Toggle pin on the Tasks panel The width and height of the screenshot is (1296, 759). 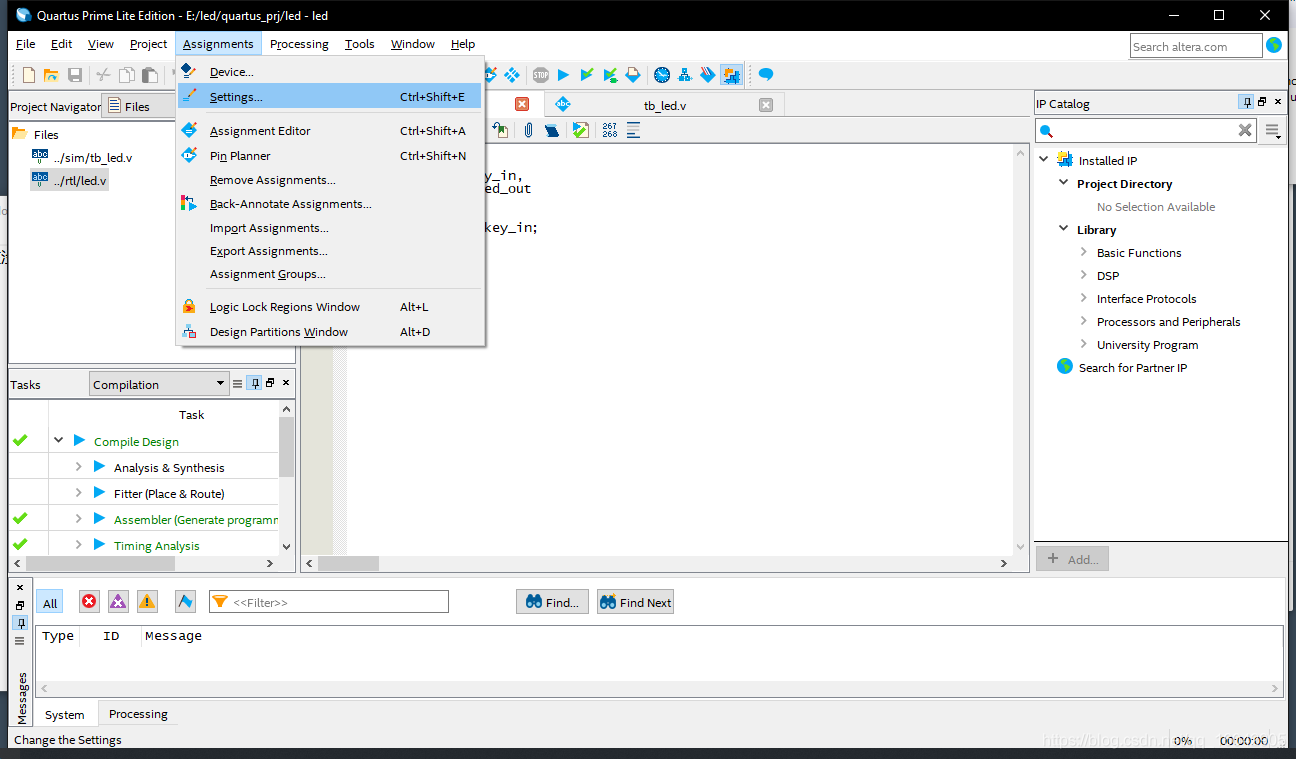[x=254, y=383]
